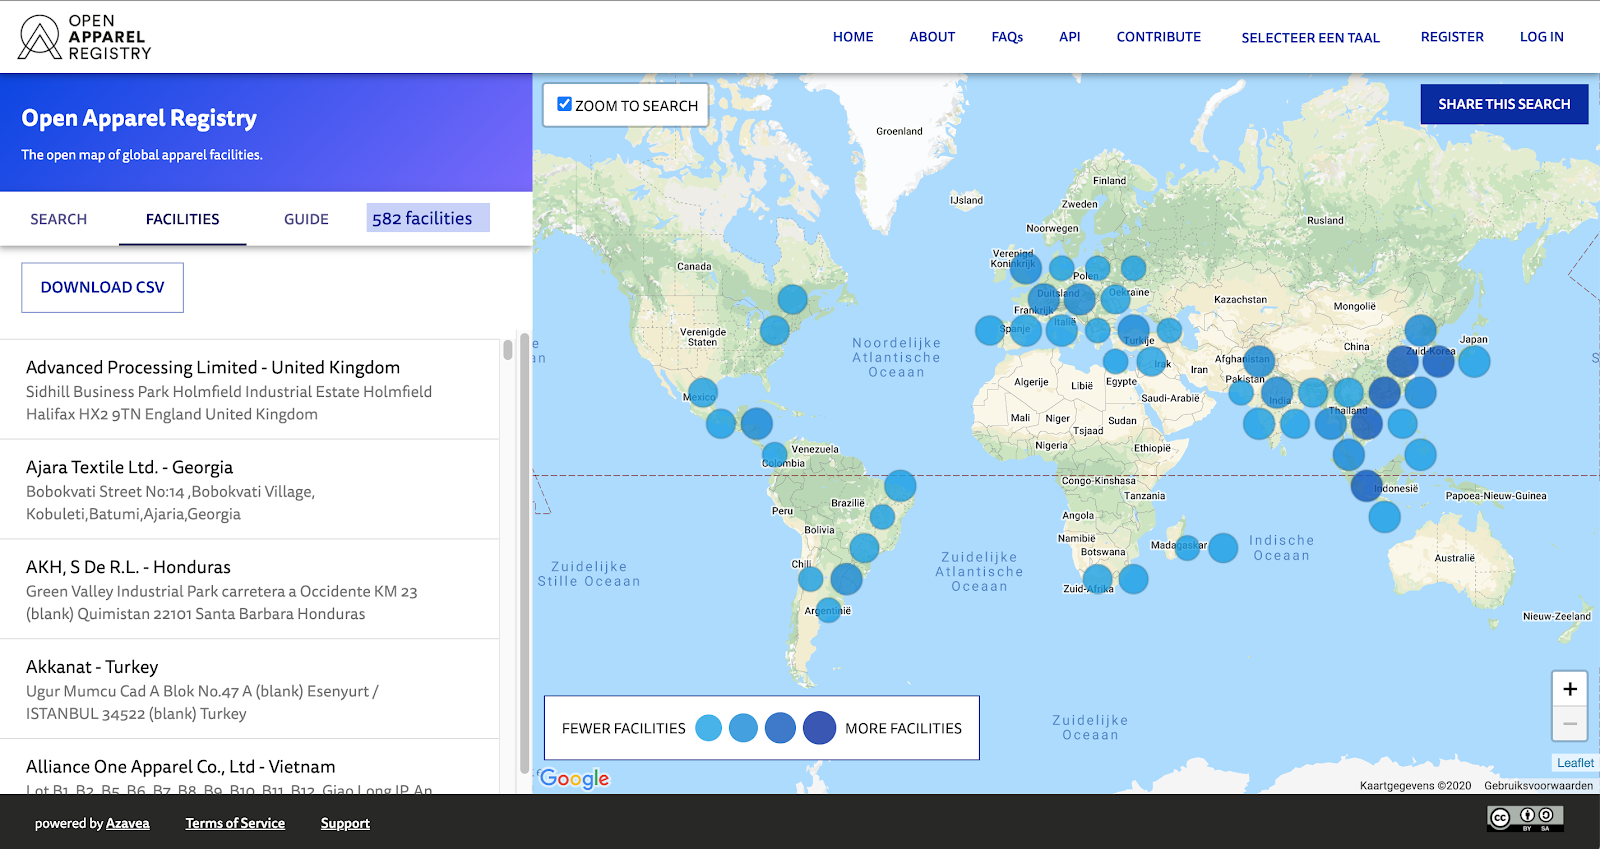The width and height of the screenshot is (1600, 849).
Task: Click the Open Apparel Registry logo
Action: click(85, 37)
